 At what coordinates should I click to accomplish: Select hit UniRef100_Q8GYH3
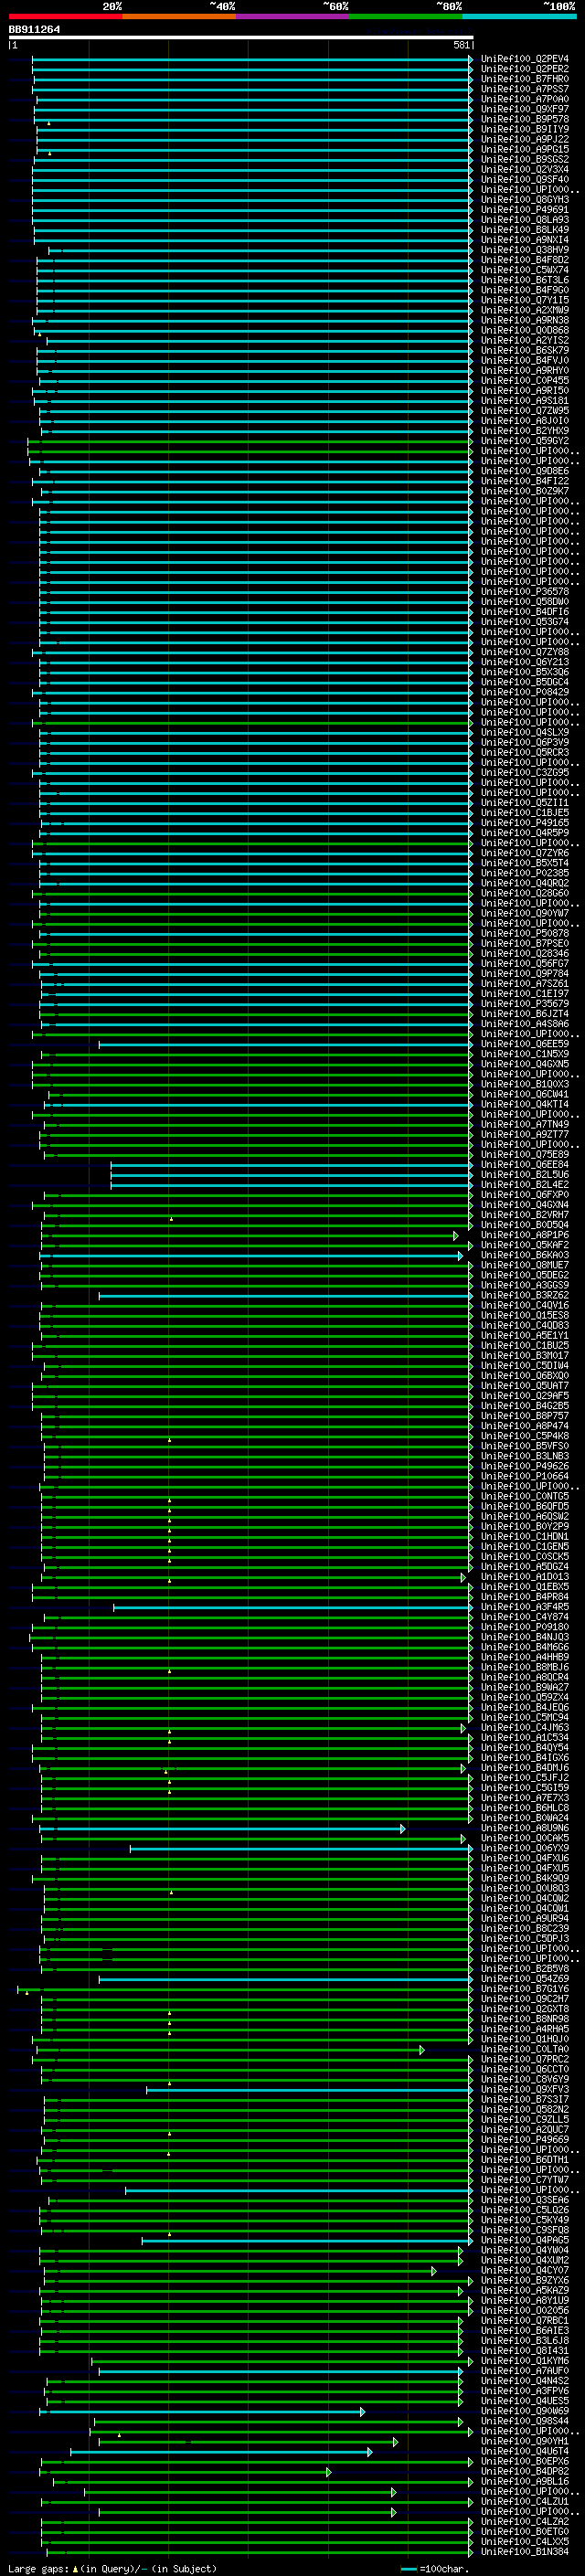[525, 200]
